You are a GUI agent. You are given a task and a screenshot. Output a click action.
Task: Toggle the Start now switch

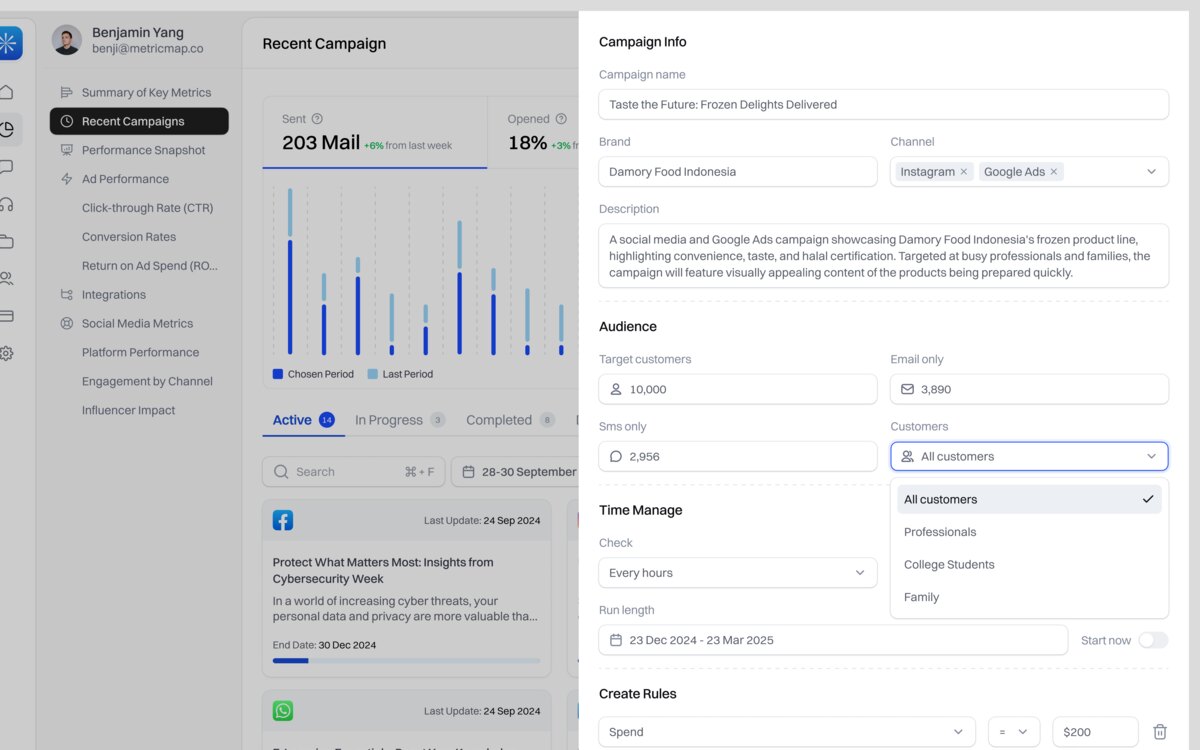[x=1153, y=640]
